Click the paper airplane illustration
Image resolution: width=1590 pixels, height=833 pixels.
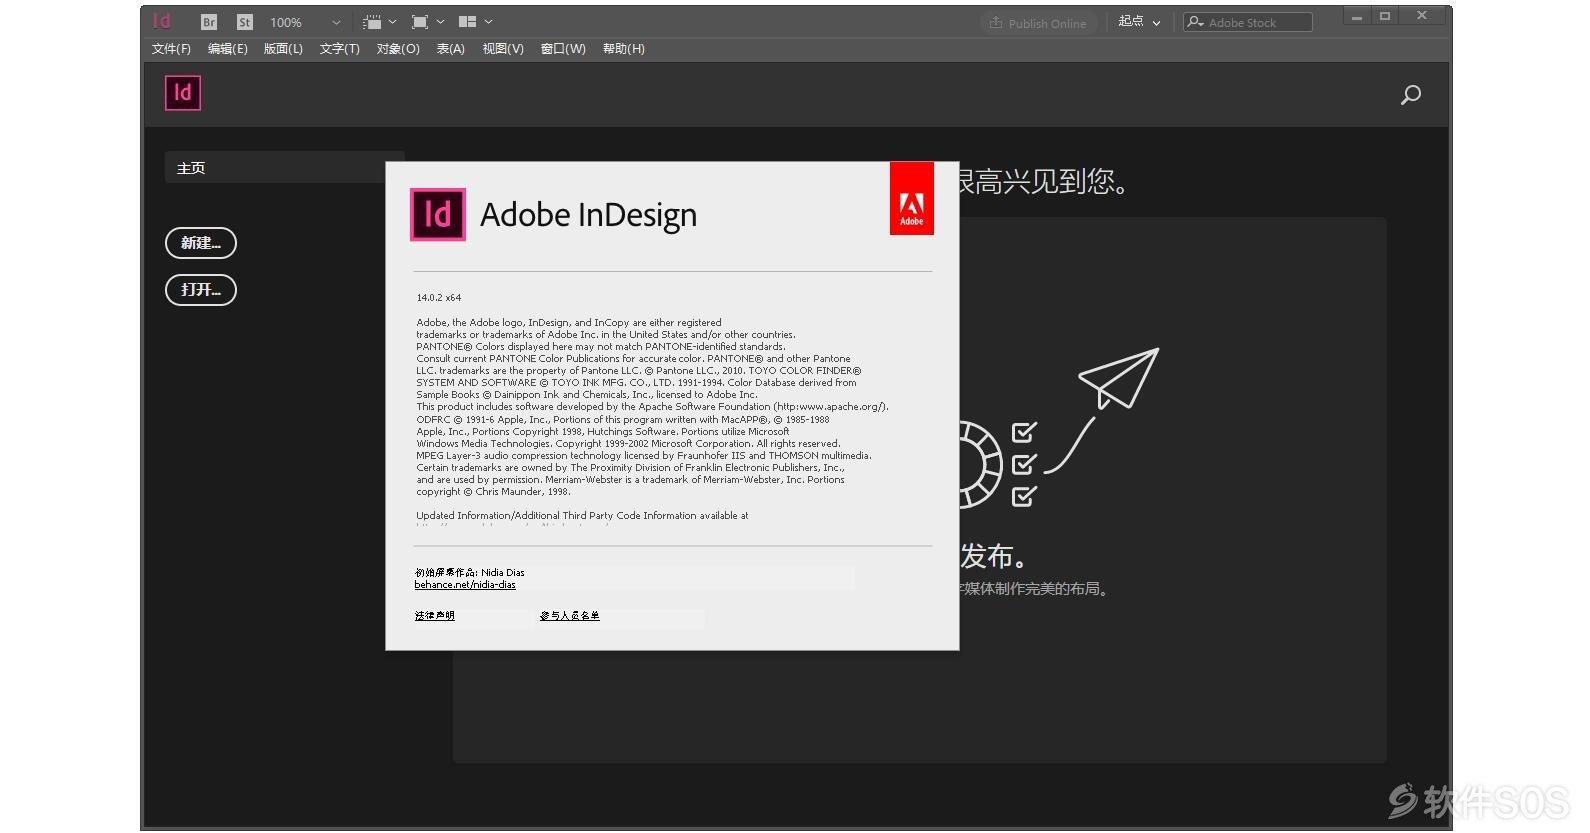point(1119,378)
